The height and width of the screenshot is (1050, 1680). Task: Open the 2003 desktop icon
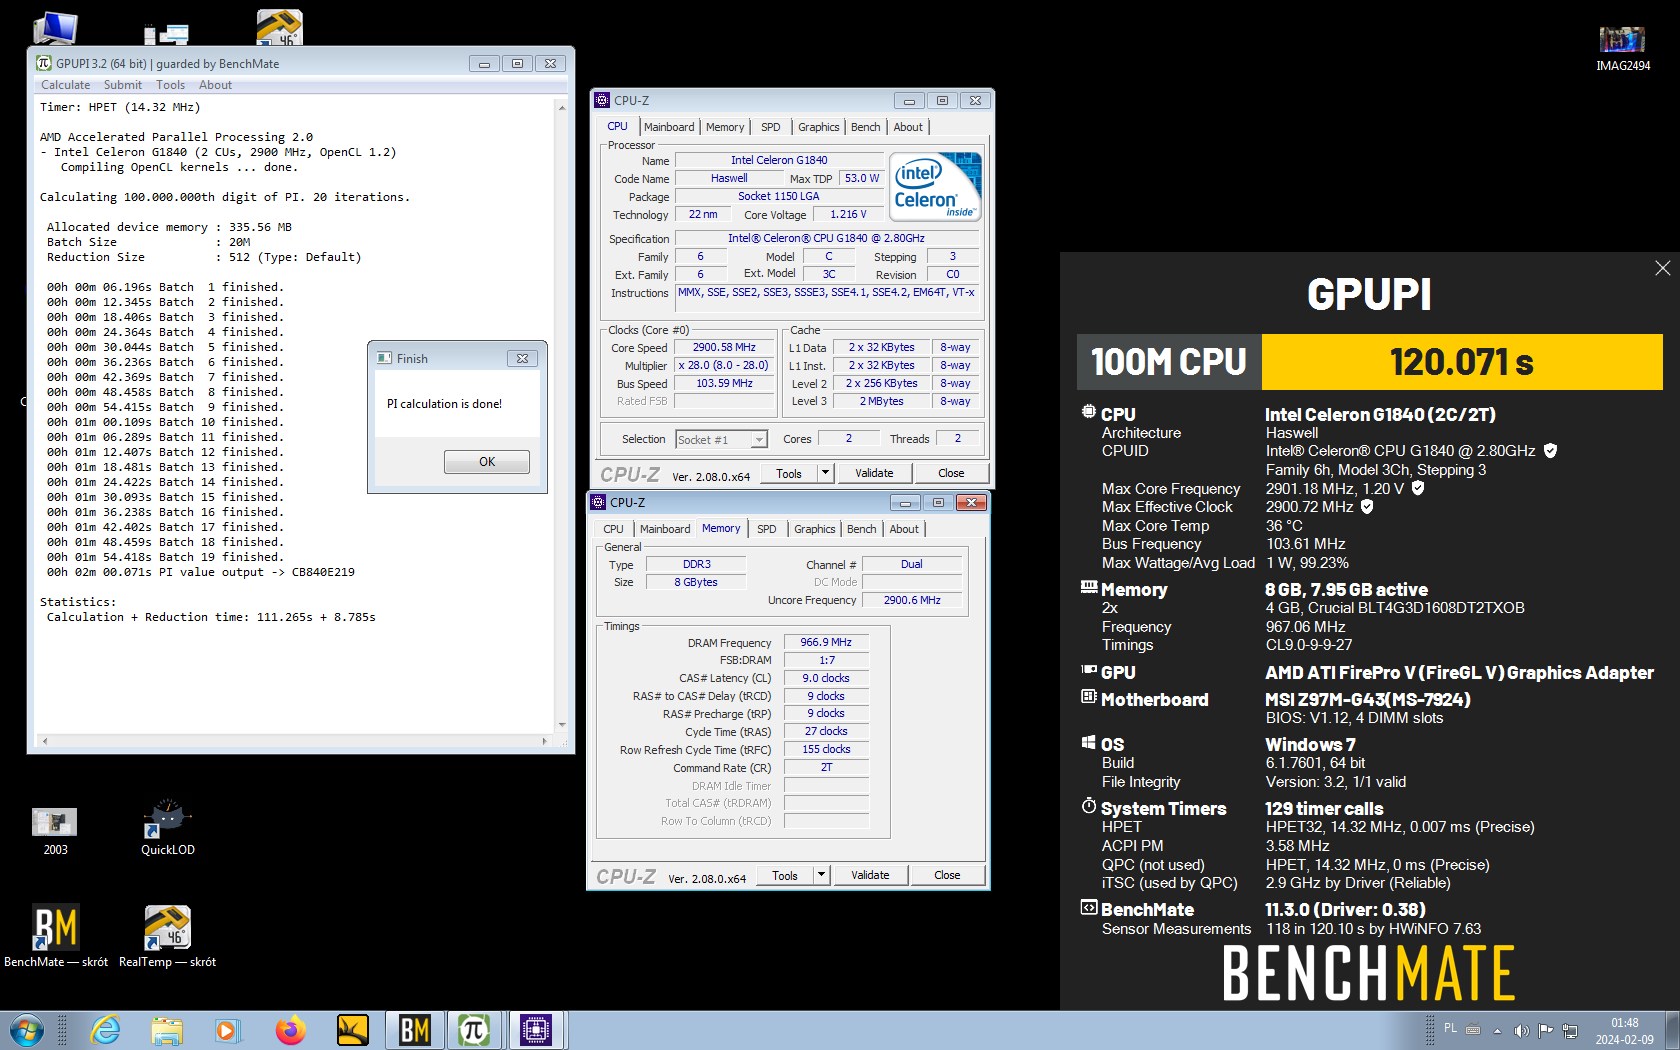(x=55, y=830)
